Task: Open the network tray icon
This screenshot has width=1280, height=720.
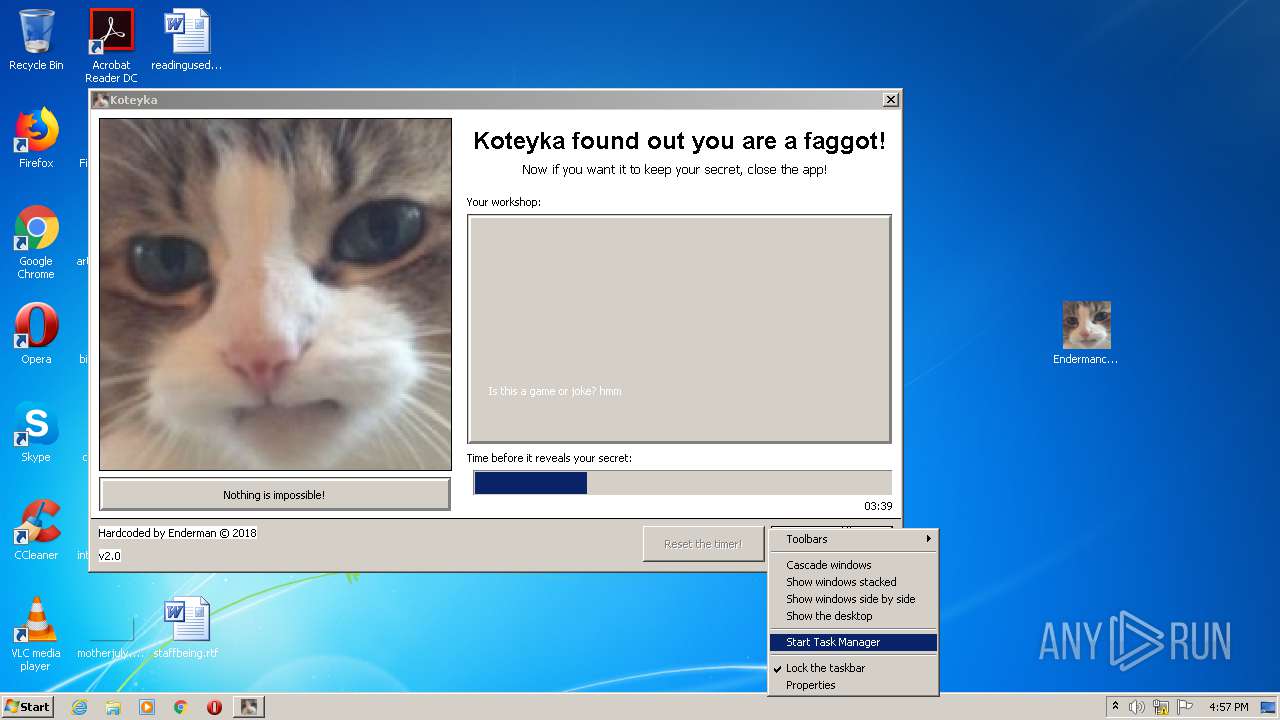Action: pyautogui.click(x=1161, y=707)
